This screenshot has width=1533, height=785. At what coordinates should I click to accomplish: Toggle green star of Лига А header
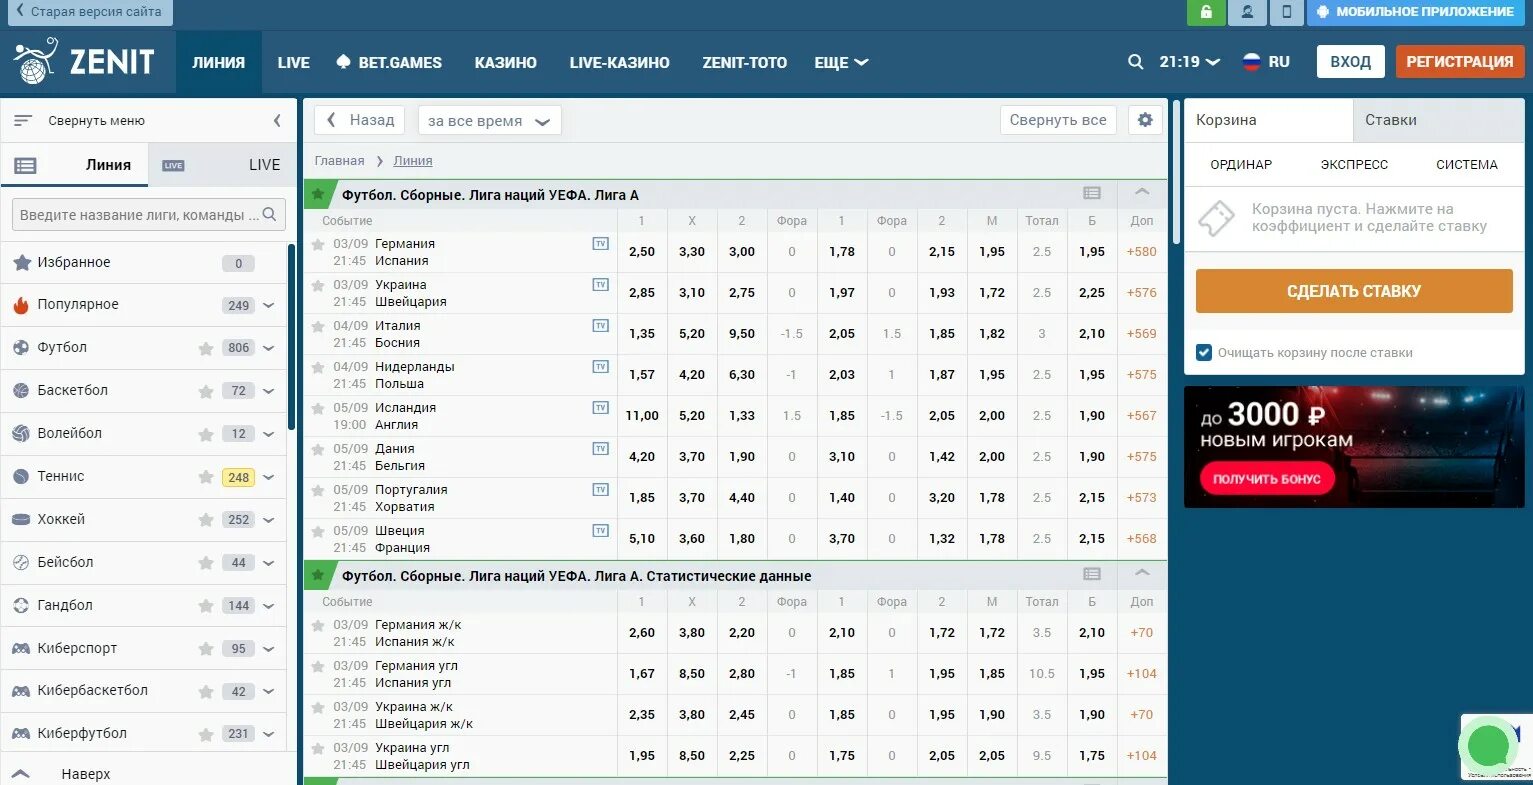point(318,194)
